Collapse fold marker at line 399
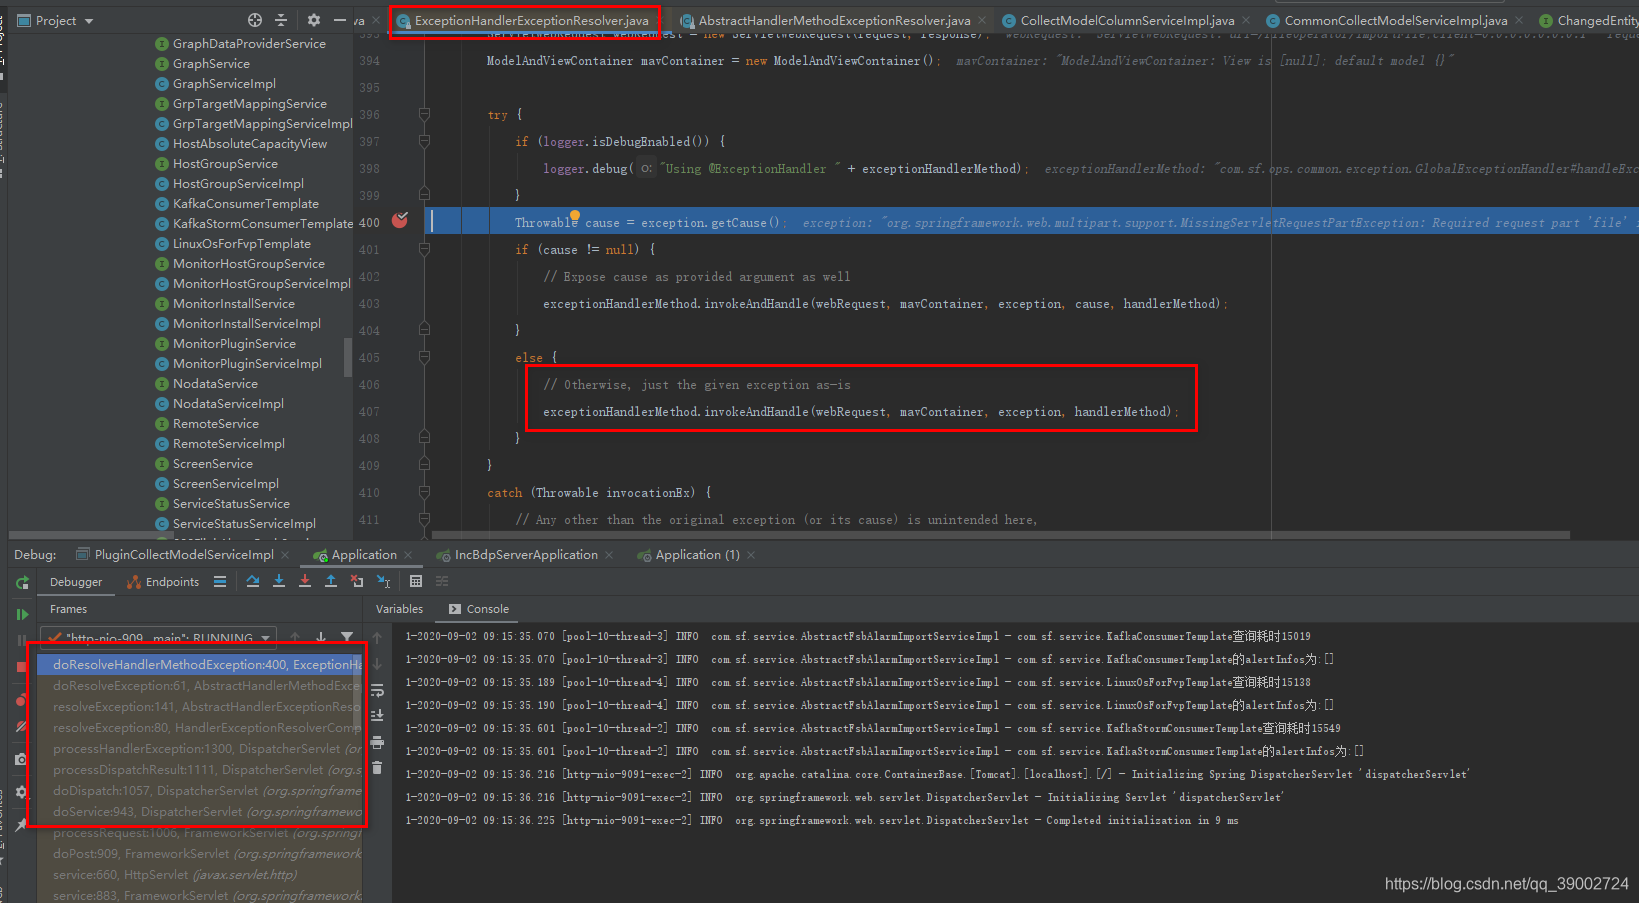Viewport: 1639px width, 903px height. point(424,195)
